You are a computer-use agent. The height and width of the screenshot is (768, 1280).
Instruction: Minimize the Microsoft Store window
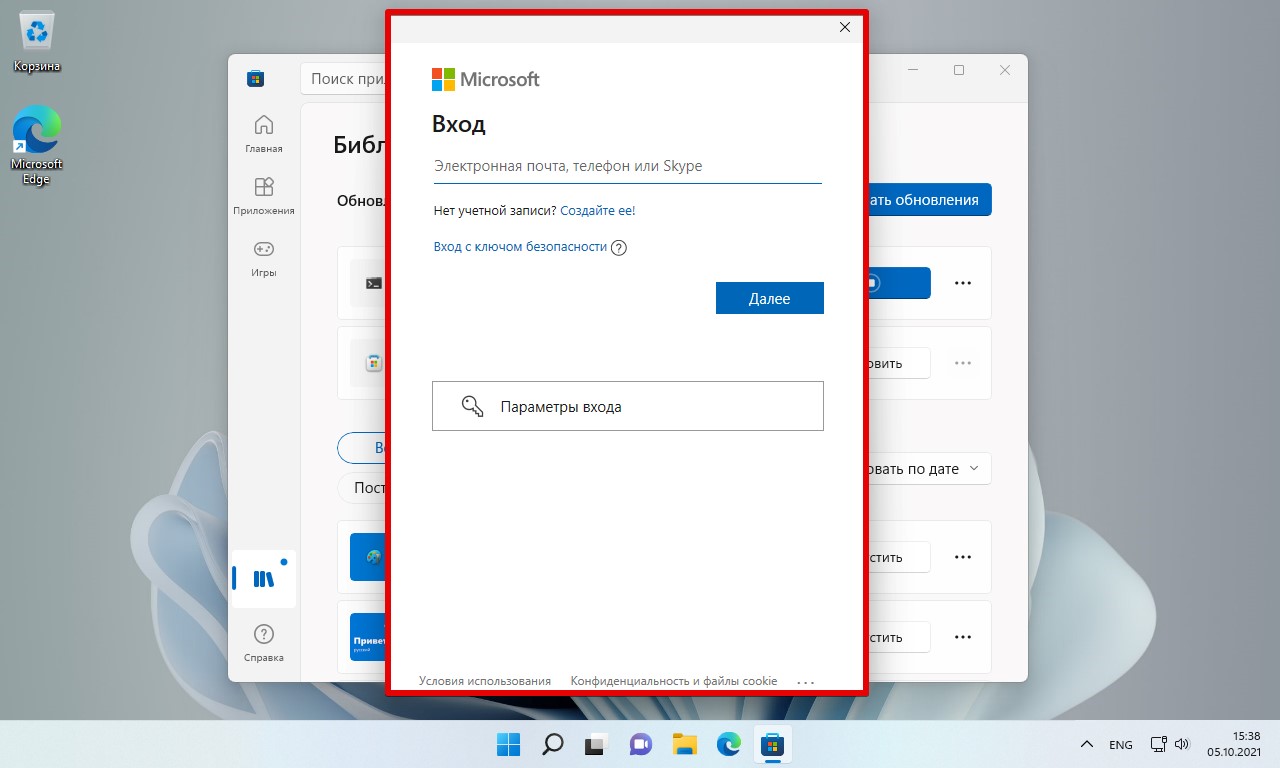[913, 70]
